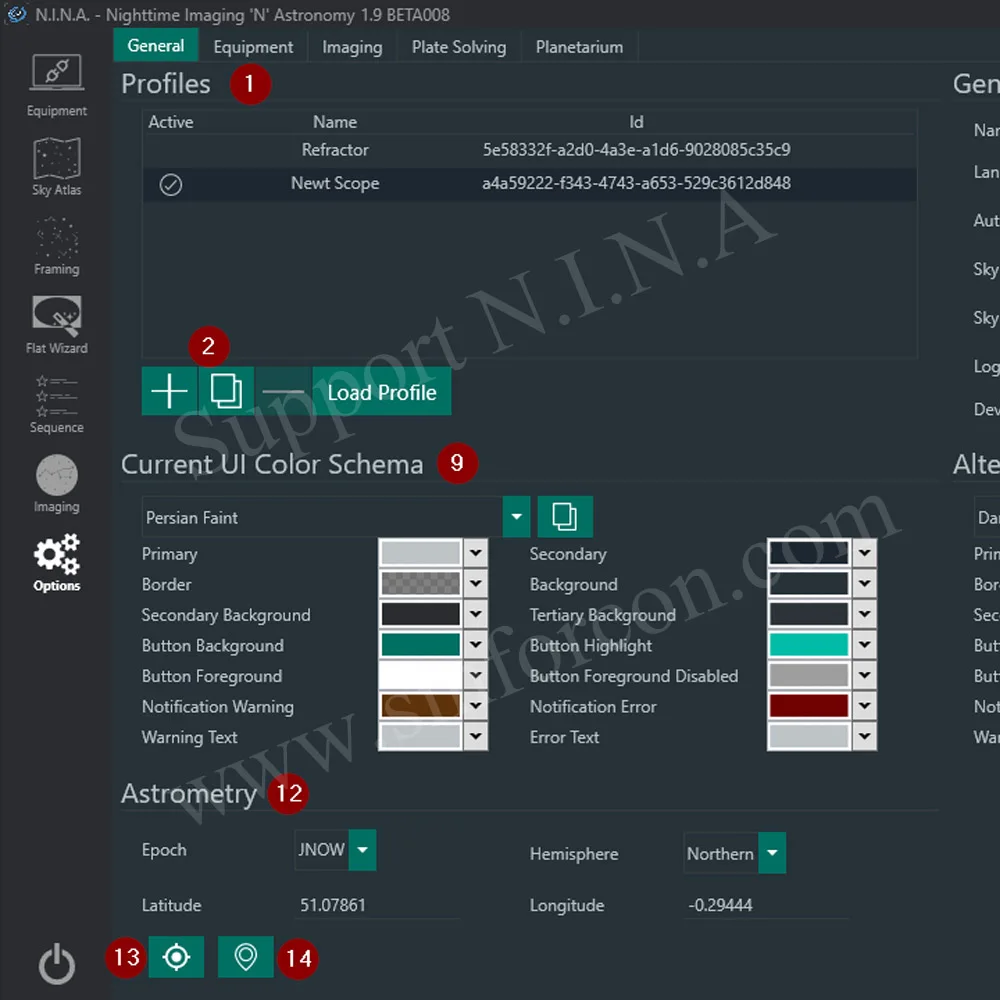Add a new profile with the plus button

(169, 391)
